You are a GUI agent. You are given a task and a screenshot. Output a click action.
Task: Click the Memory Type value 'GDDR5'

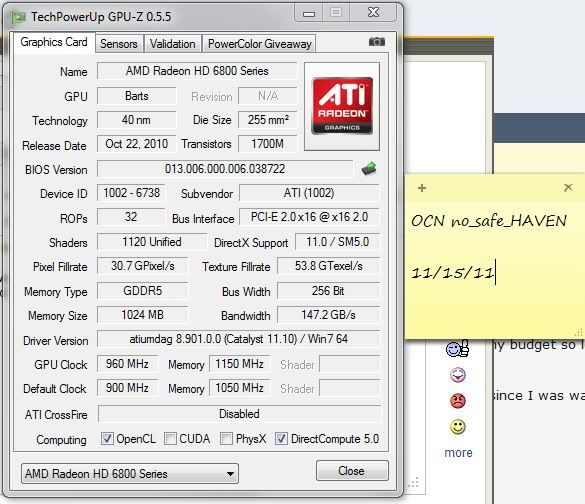point(143,291)
